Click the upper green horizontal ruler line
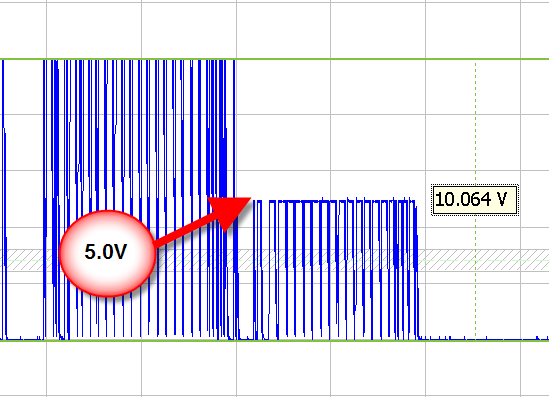Image resolution: width=549 pixels, height=397 pixels. [274, 59]
